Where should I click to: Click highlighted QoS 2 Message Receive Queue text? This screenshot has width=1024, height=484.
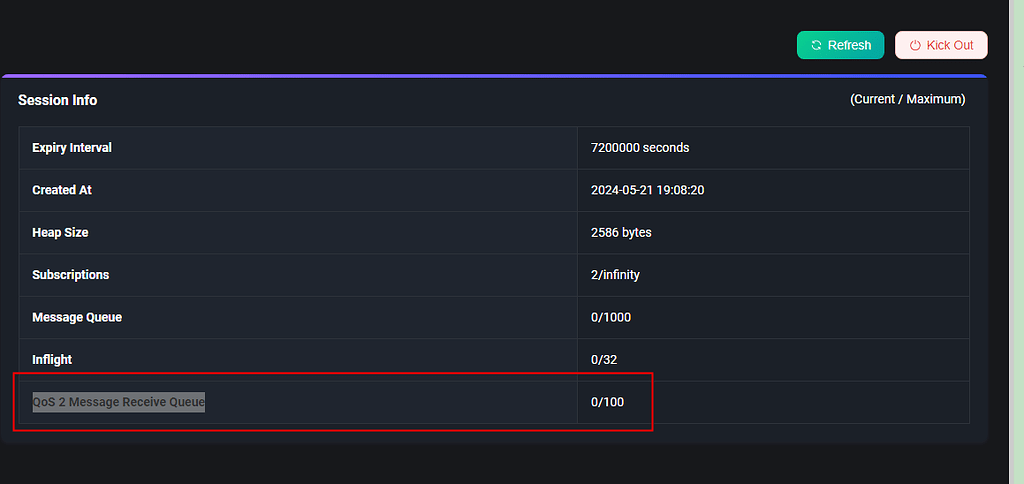coord(118,402)
